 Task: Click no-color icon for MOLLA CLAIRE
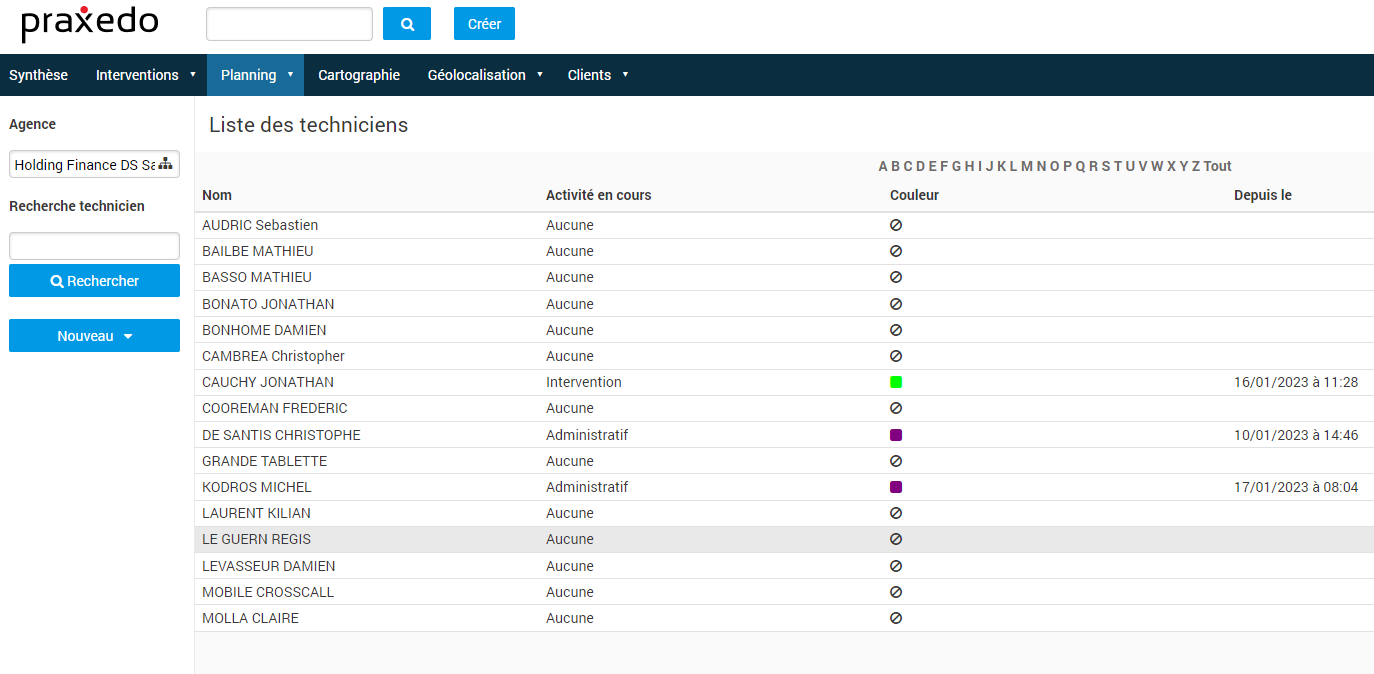(x=896, y=618)
